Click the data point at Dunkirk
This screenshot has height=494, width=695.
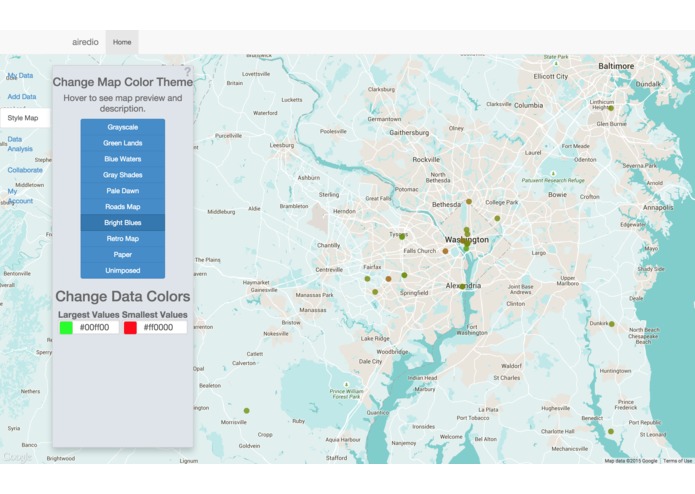coord(612,324)
